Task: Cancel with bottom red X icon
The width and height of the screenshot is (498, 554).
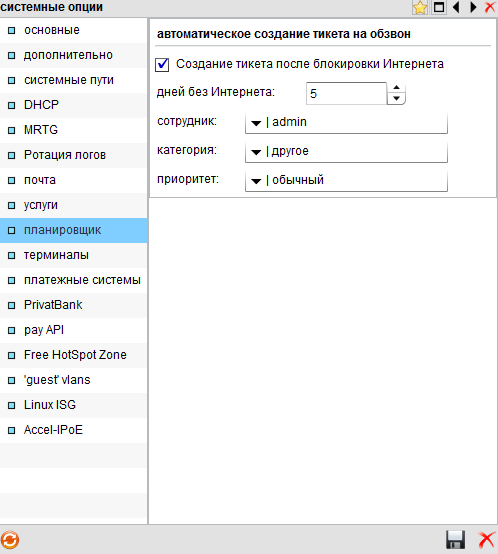Action: click(x=486, y=540)
